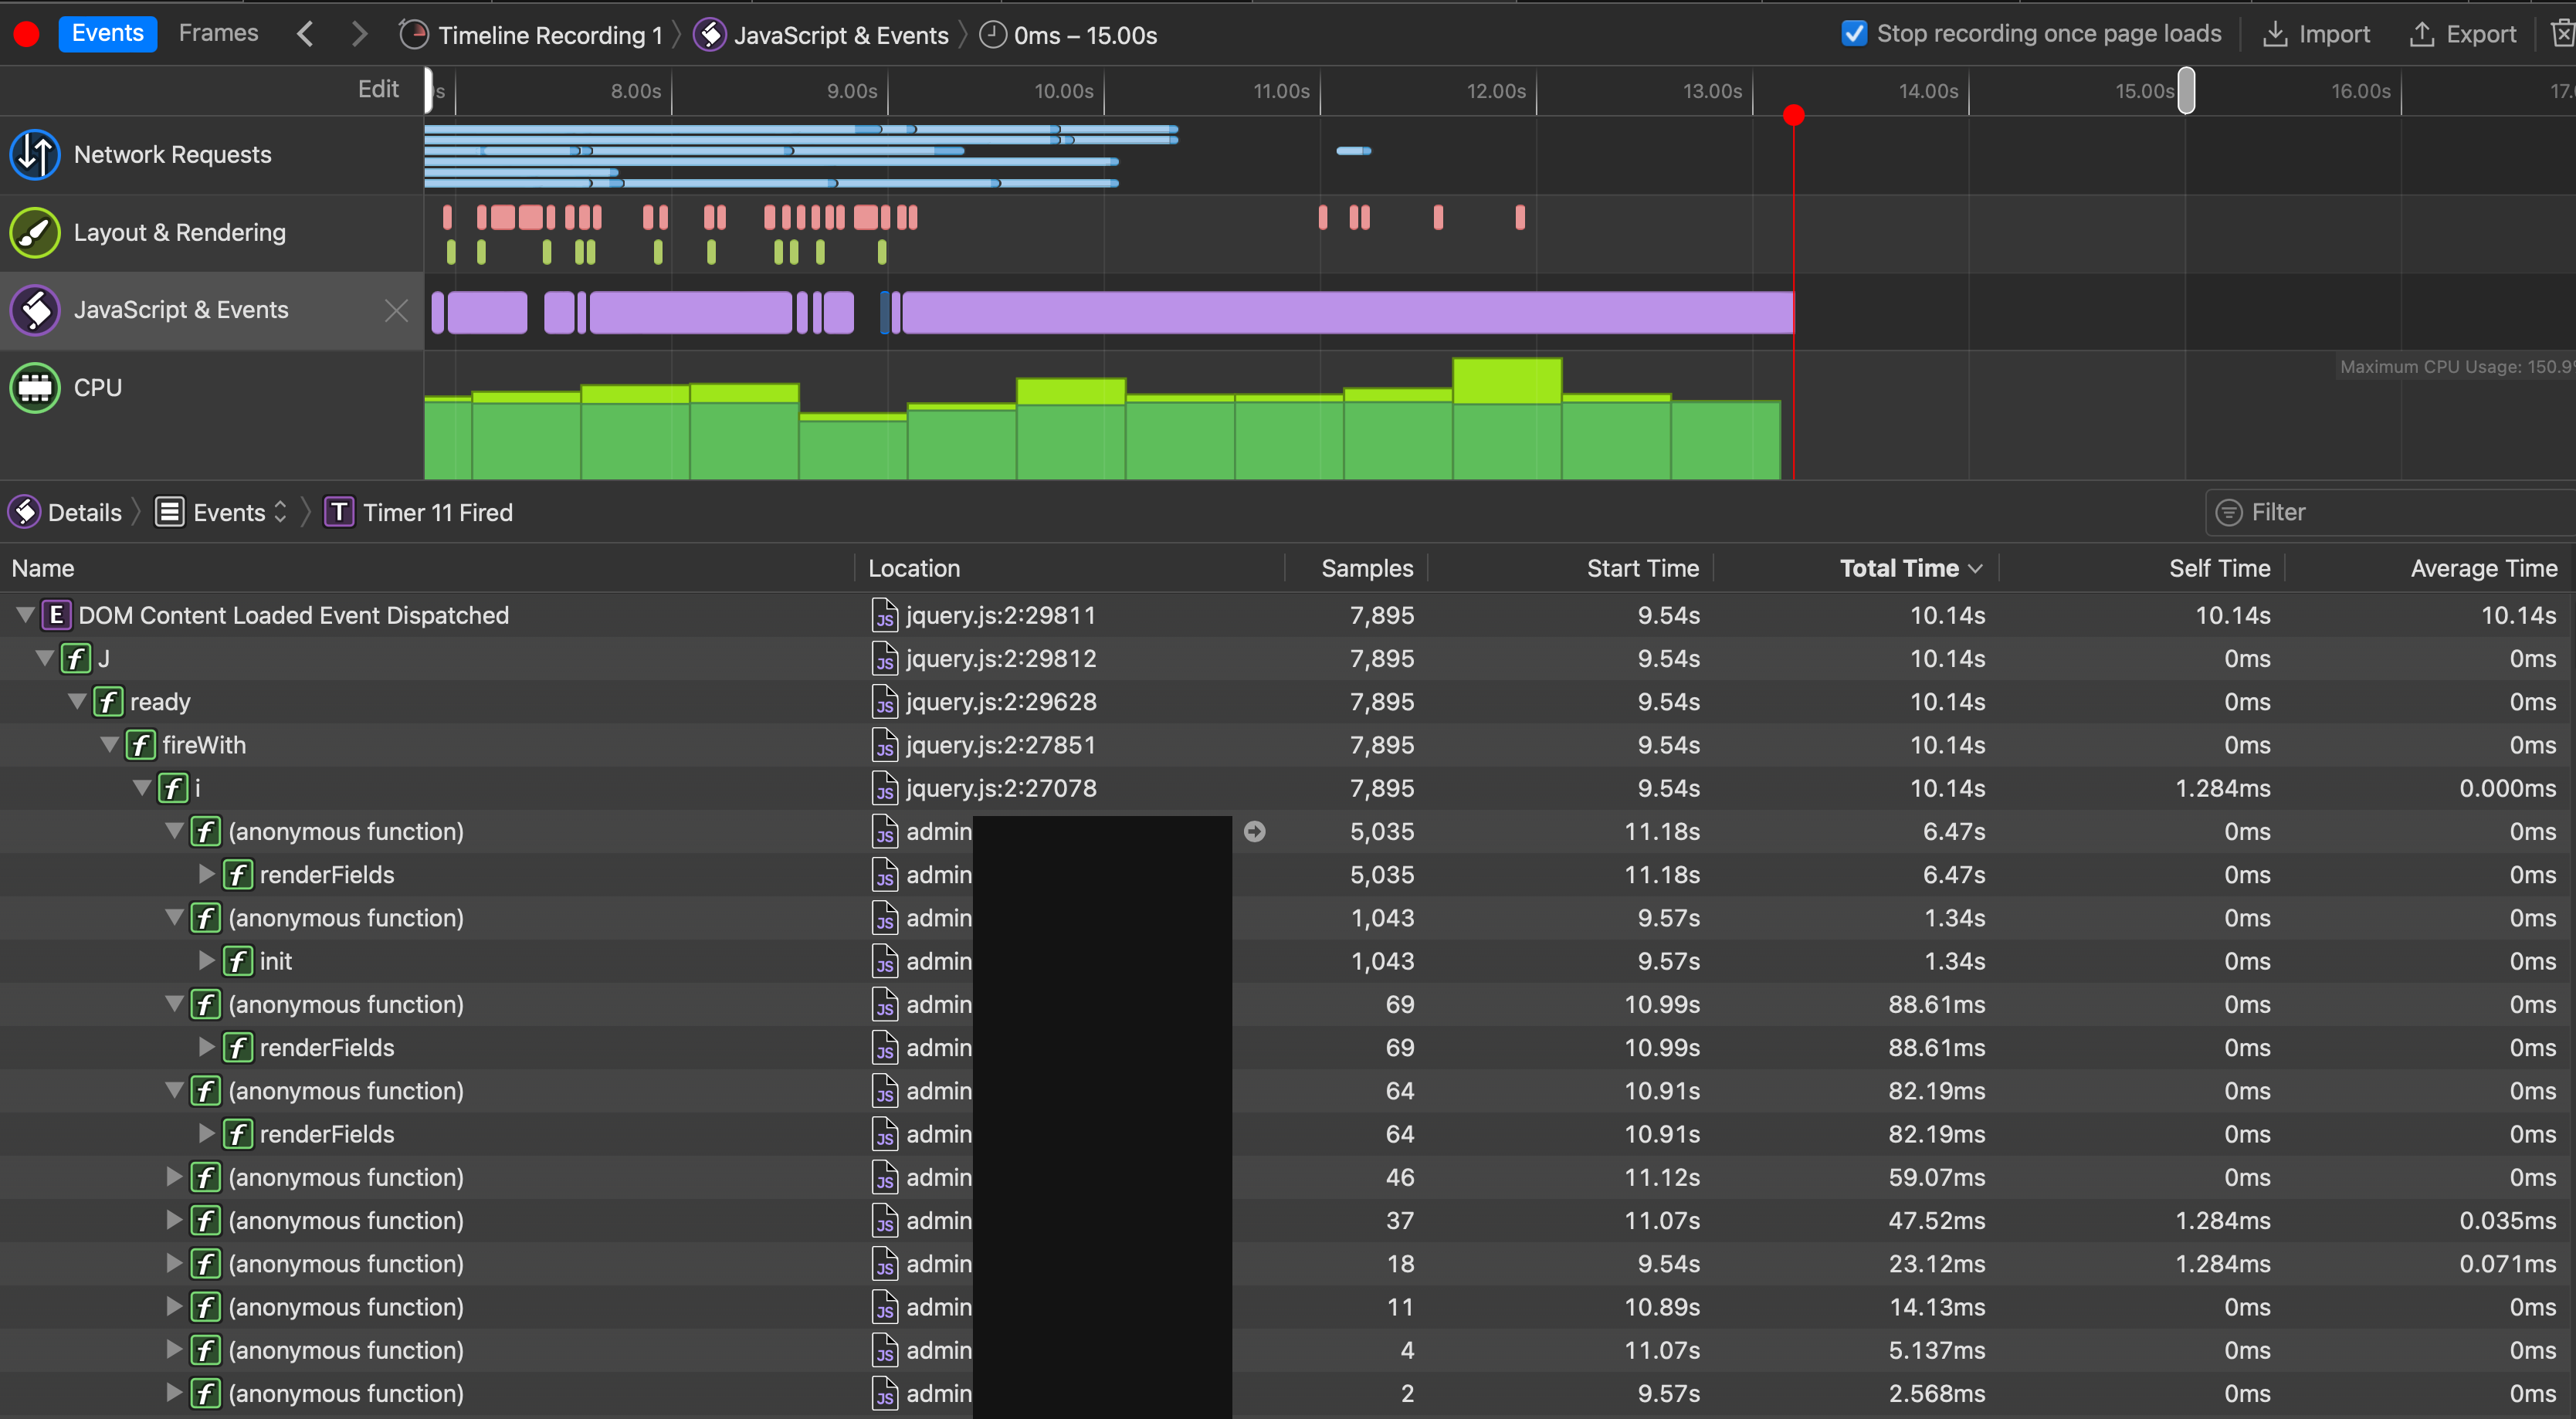The image size is (2576, 1419).
Task: Collapse the ready function row
Action: tap(77, 701)
